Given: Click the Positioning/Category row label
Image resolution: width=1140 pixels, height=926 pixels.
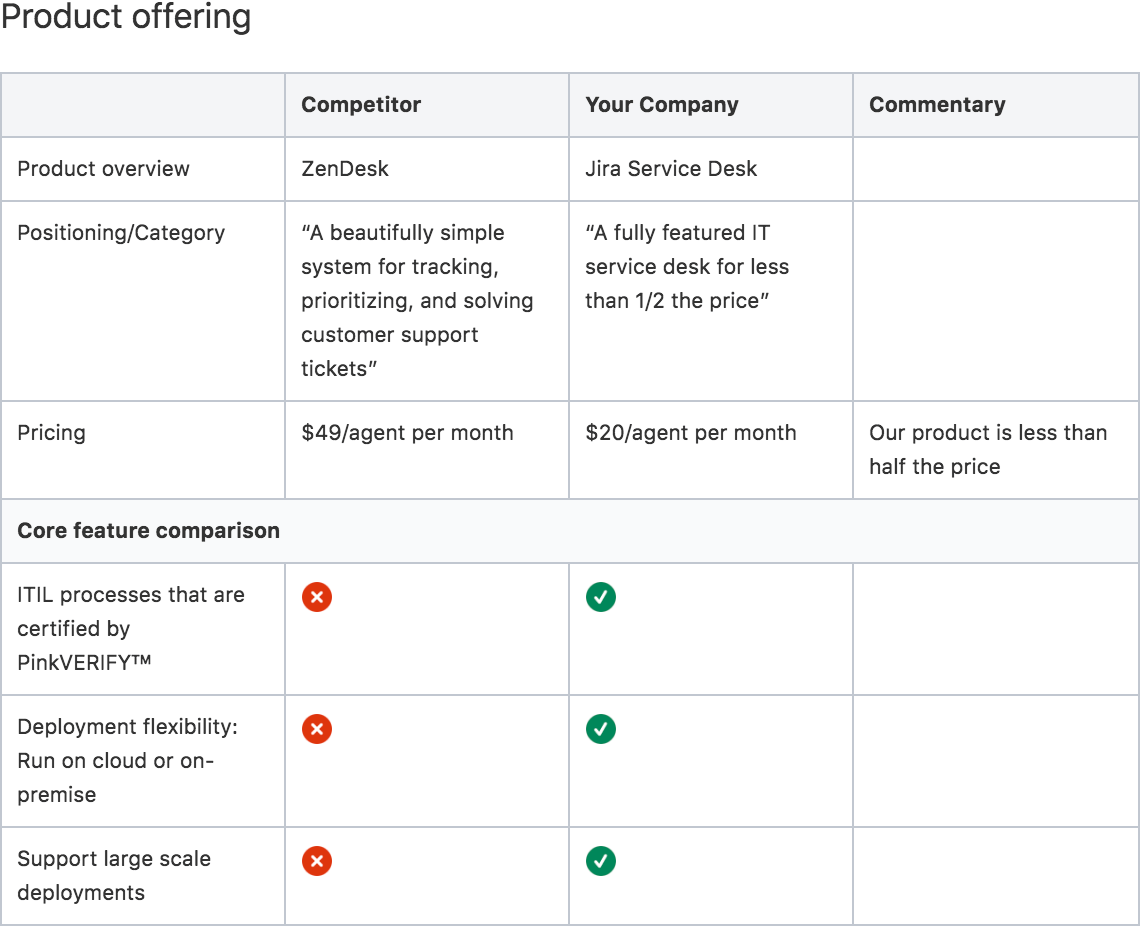Looking at the screenshot, I should (x=121, y=233).
